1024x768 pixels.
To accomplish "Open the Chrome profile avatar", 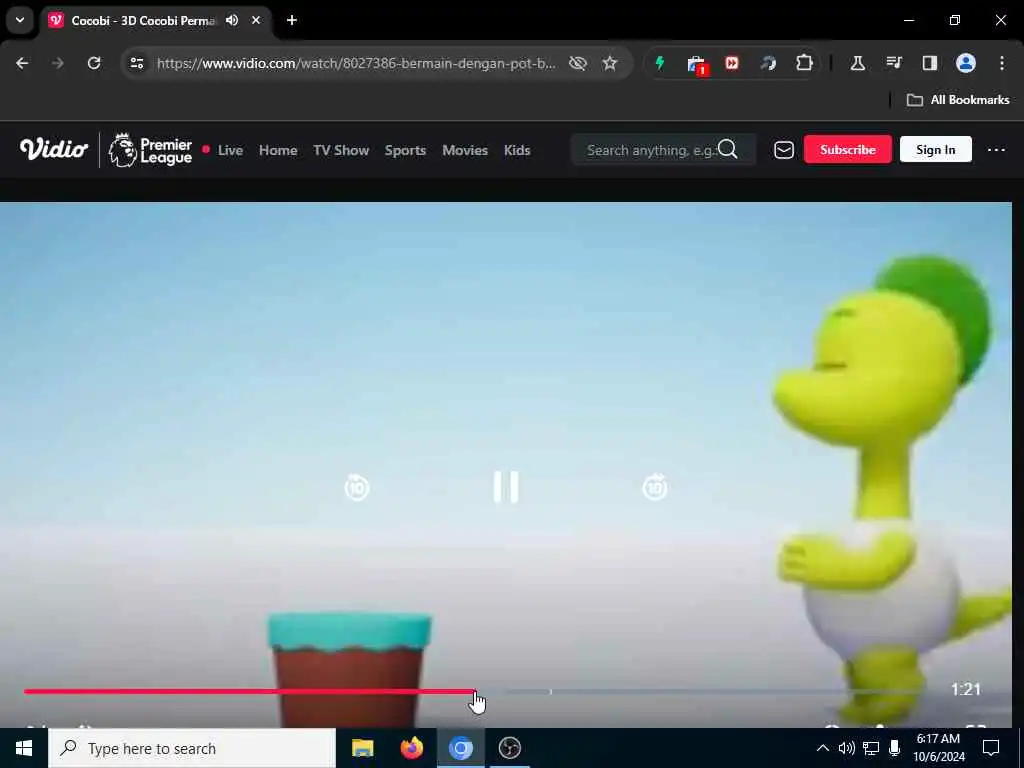I will (965, 63).
